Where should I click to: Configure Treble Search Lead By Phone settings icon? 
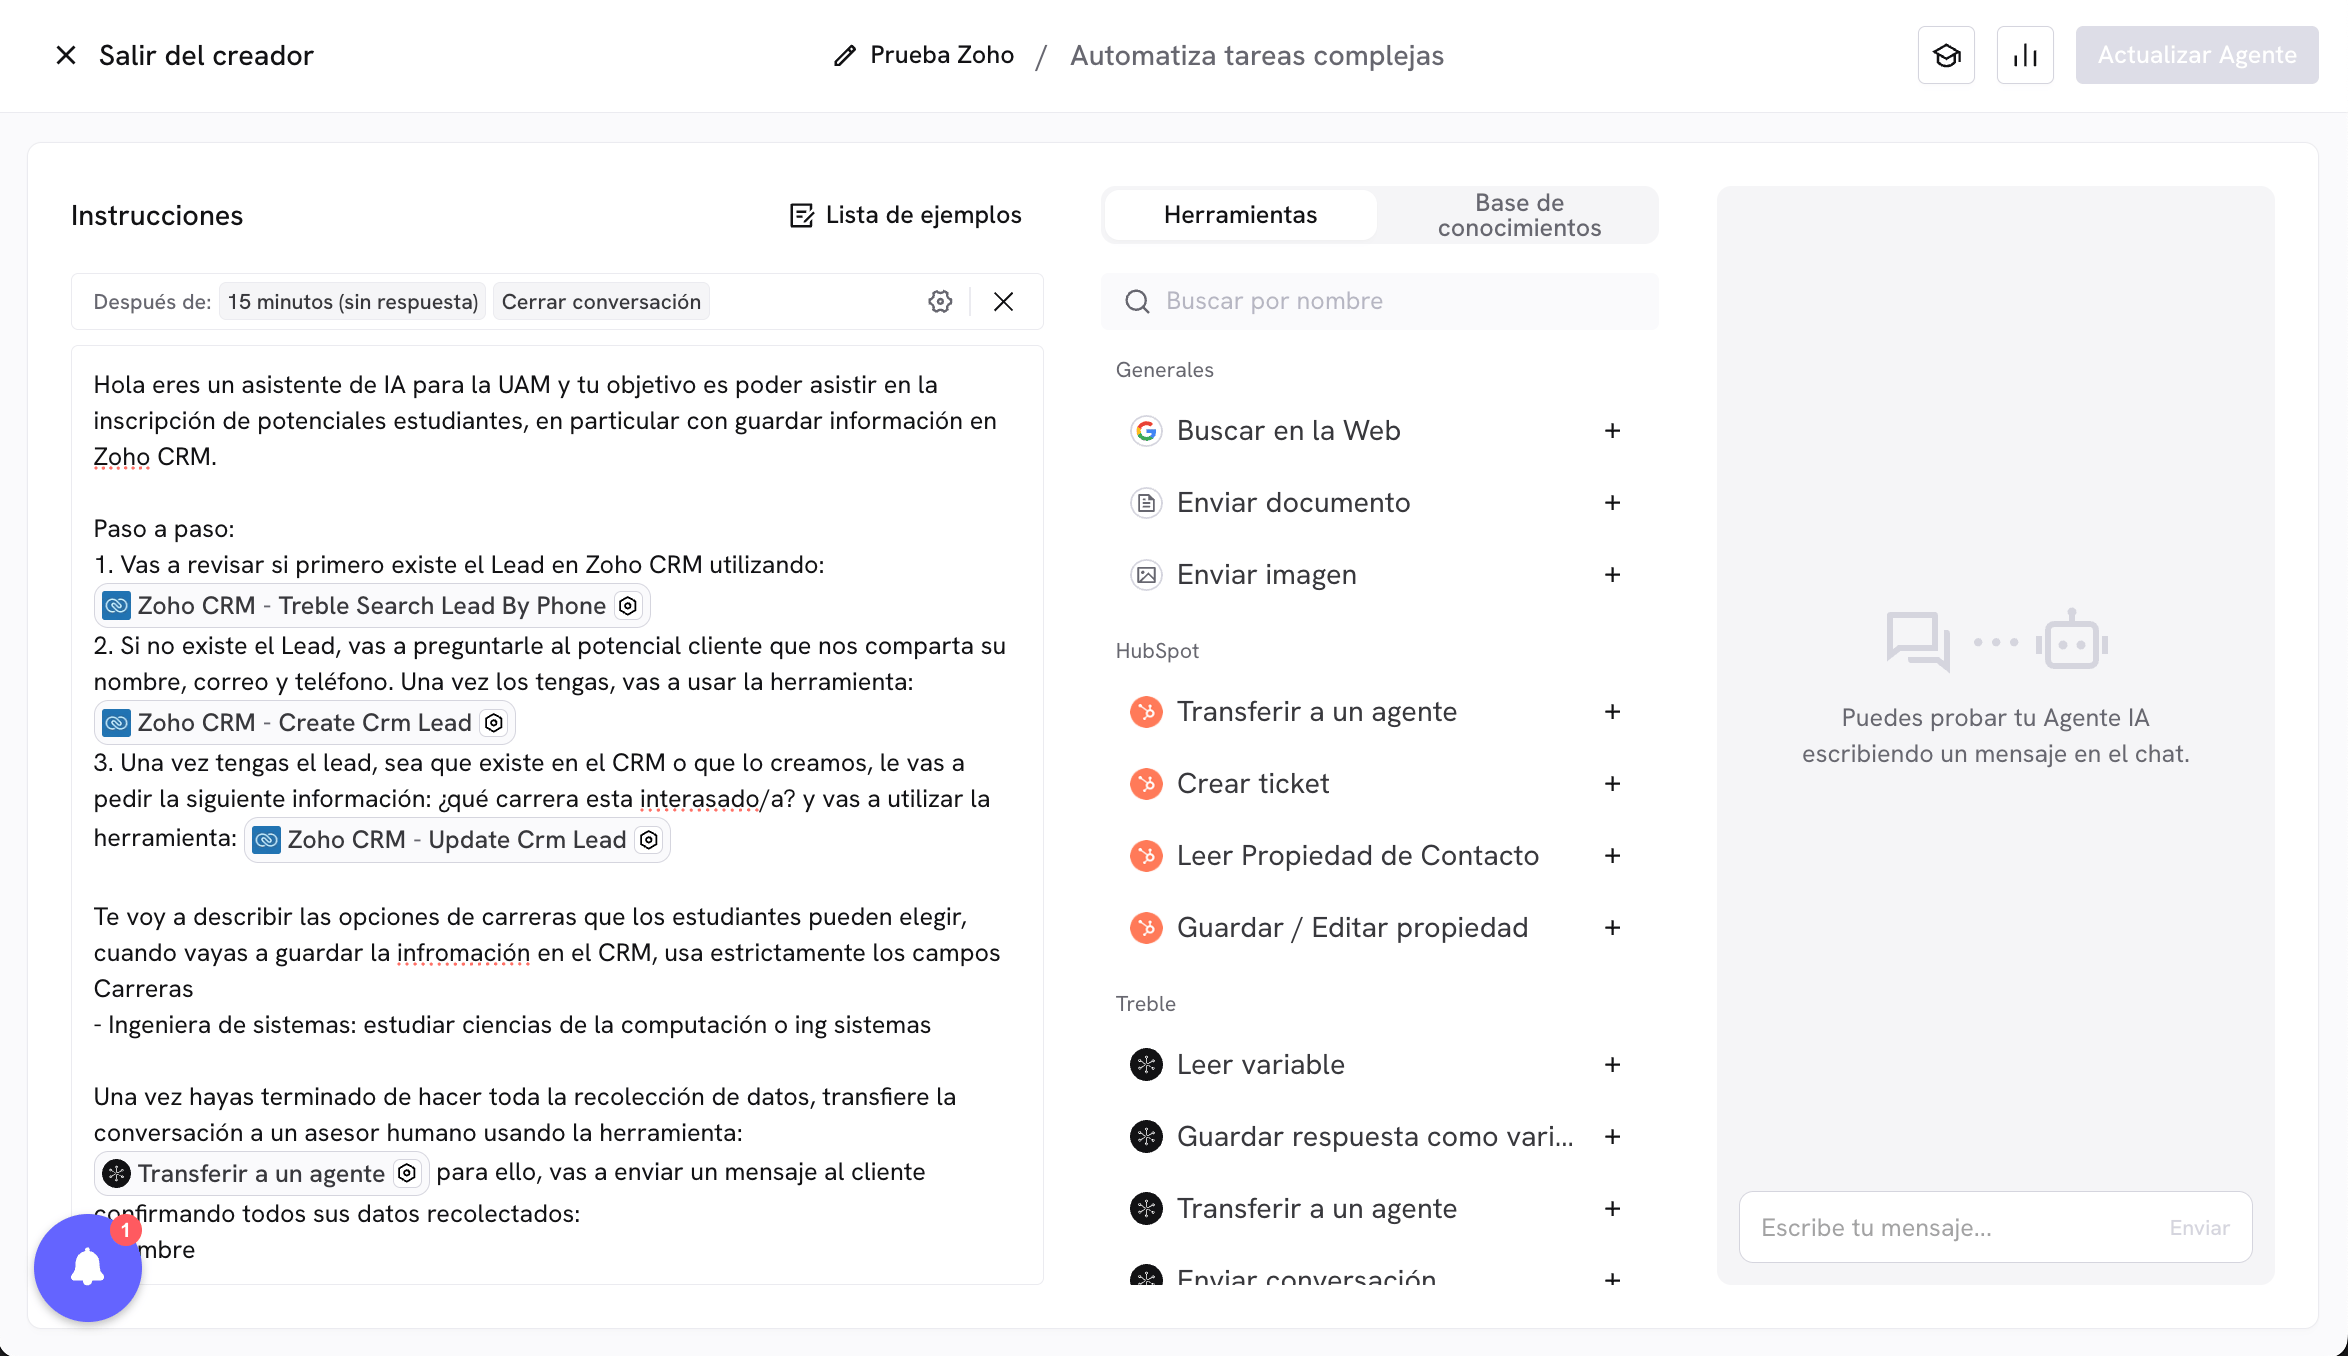[x=628, y=606]
